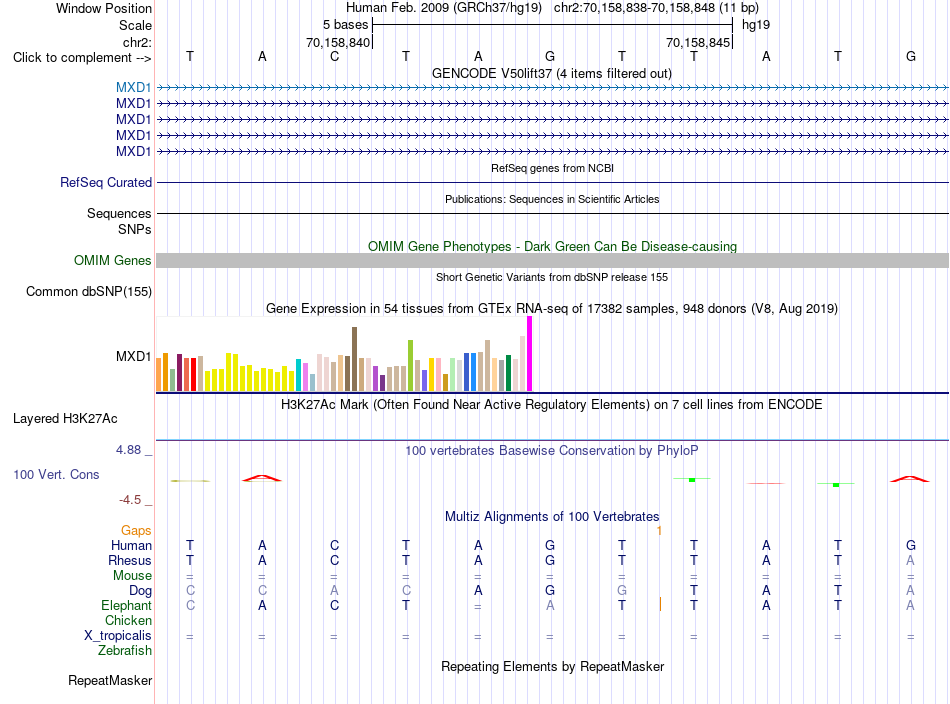Open 'Short Genetic Variants from dbSNP release 155' title
This screenshot has height=704, width=950.
[x=552, y=277]
